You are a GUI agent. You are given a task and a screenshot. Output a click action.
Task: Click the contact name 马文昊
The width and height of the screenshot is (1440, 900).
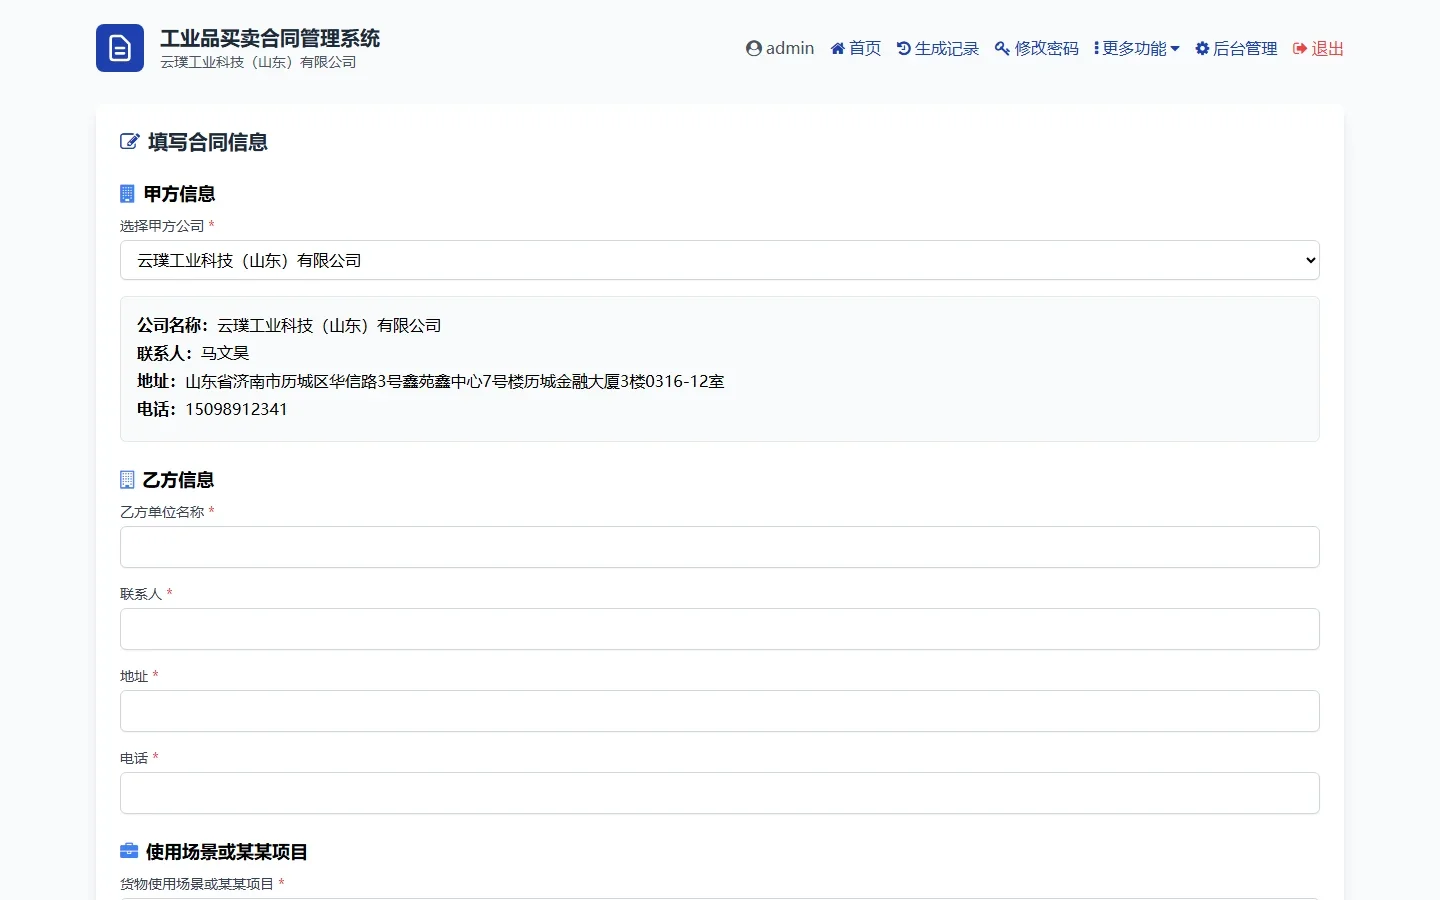[x=225, y=353]
